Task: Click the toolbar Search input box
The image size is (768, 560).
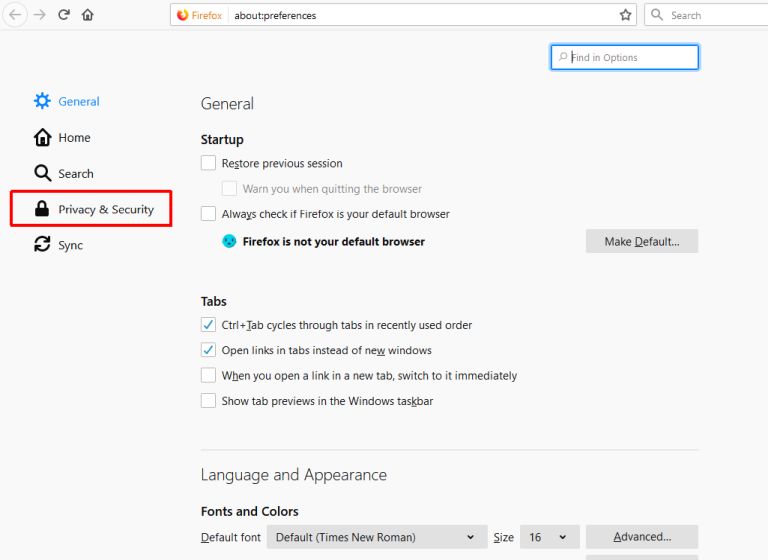Action: pos(706,15)
